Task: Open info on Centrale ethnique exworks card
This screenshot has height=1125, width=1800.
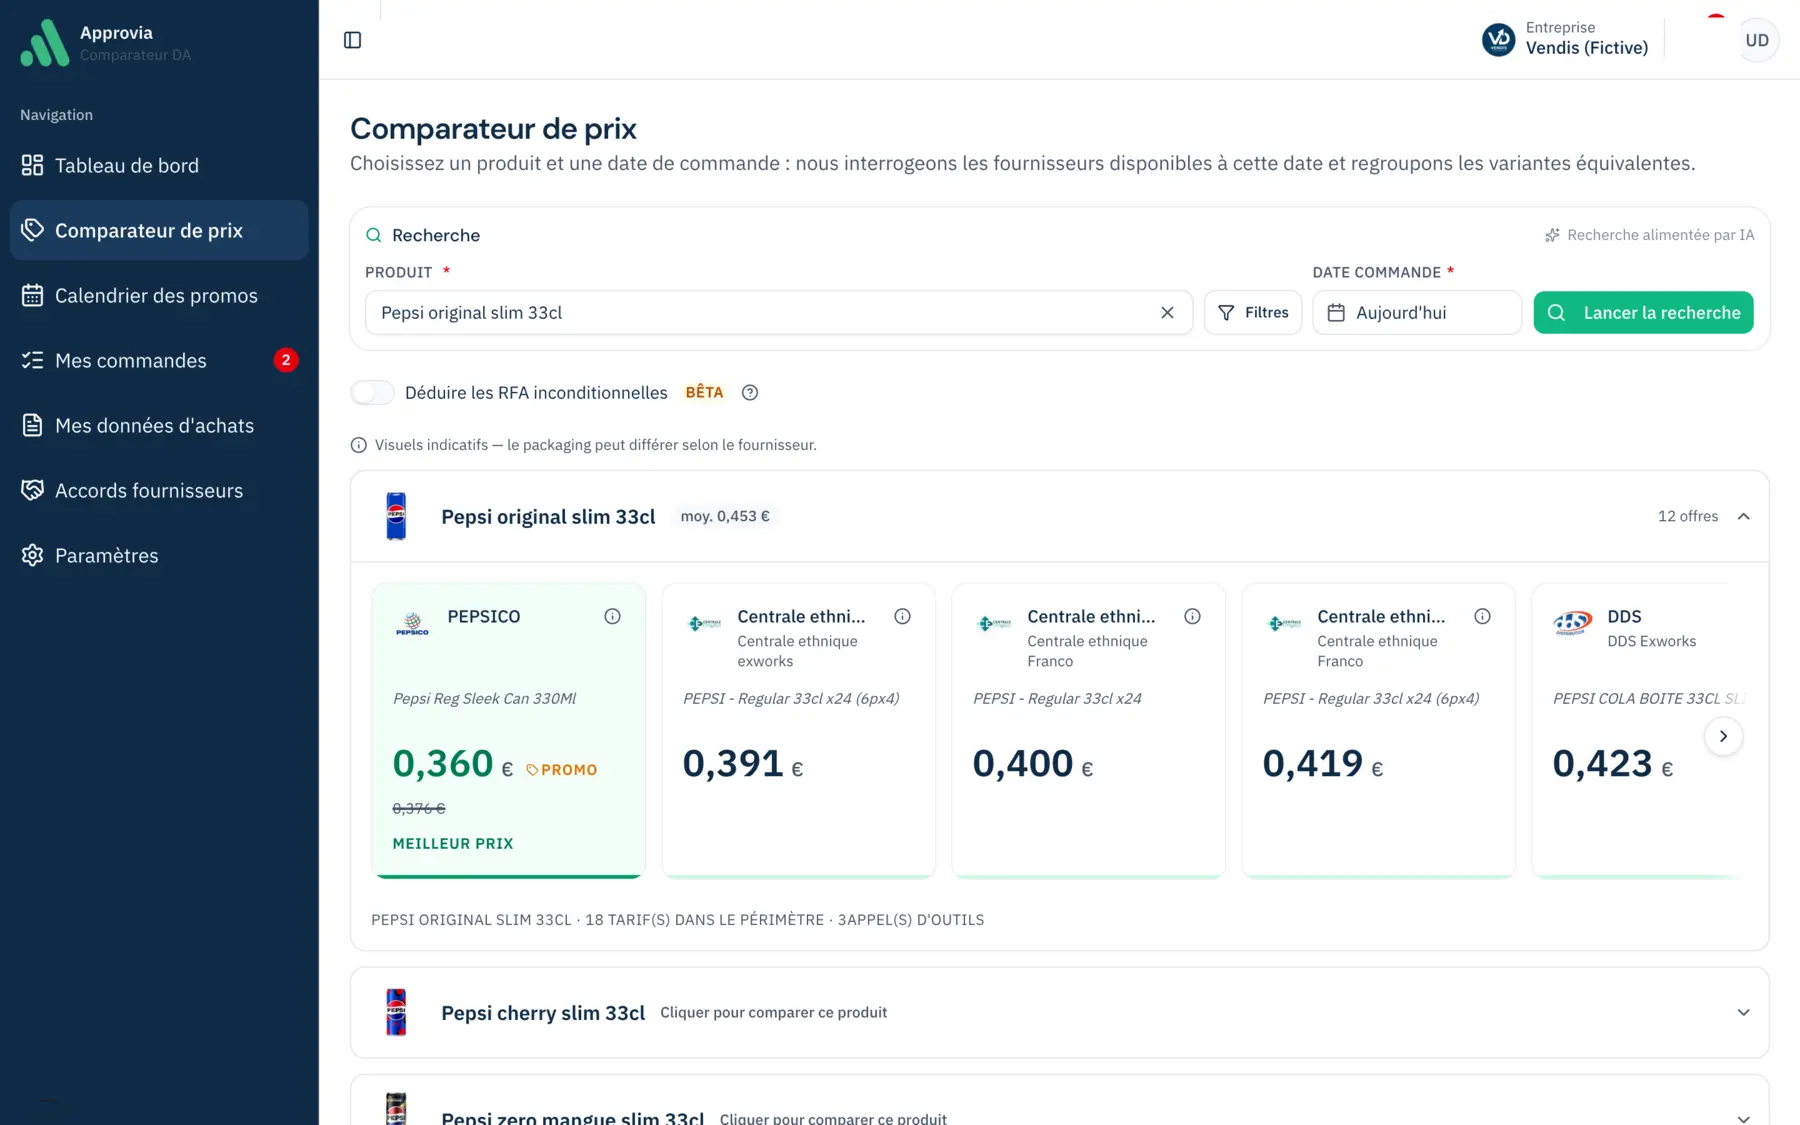Action: [x=902, y=616]
